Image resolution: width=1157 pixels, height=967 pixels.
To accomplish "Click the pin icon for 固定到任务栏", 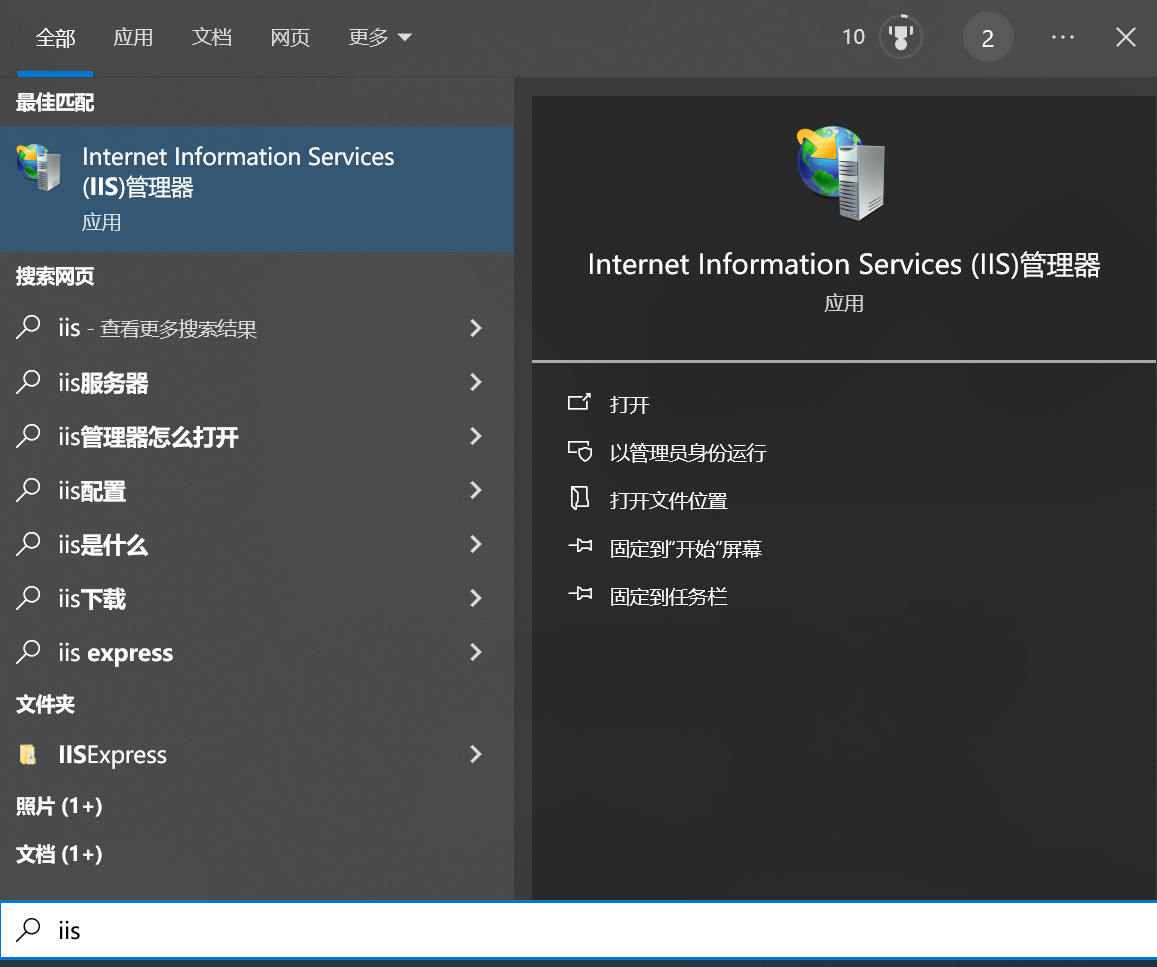I will click(580, 594).
